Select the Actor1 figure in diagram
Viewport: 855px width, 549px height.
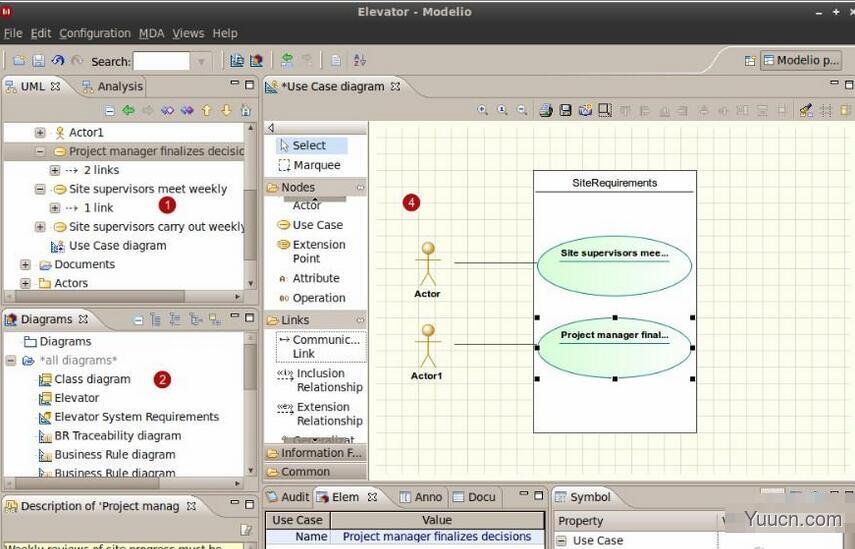point(428,352)
